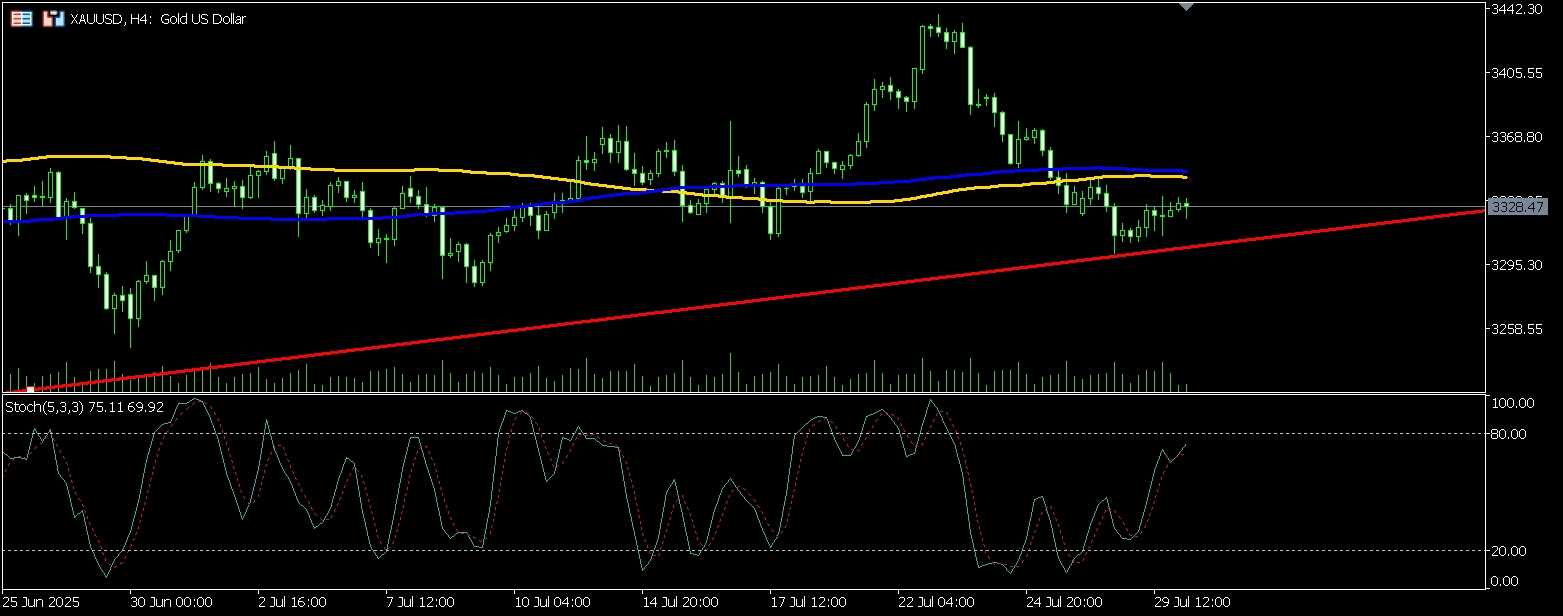The height and width of the screenshot is (616, 1563).
Task: Click the 10 Jul 04:00 date label
Action: (552, 603)
